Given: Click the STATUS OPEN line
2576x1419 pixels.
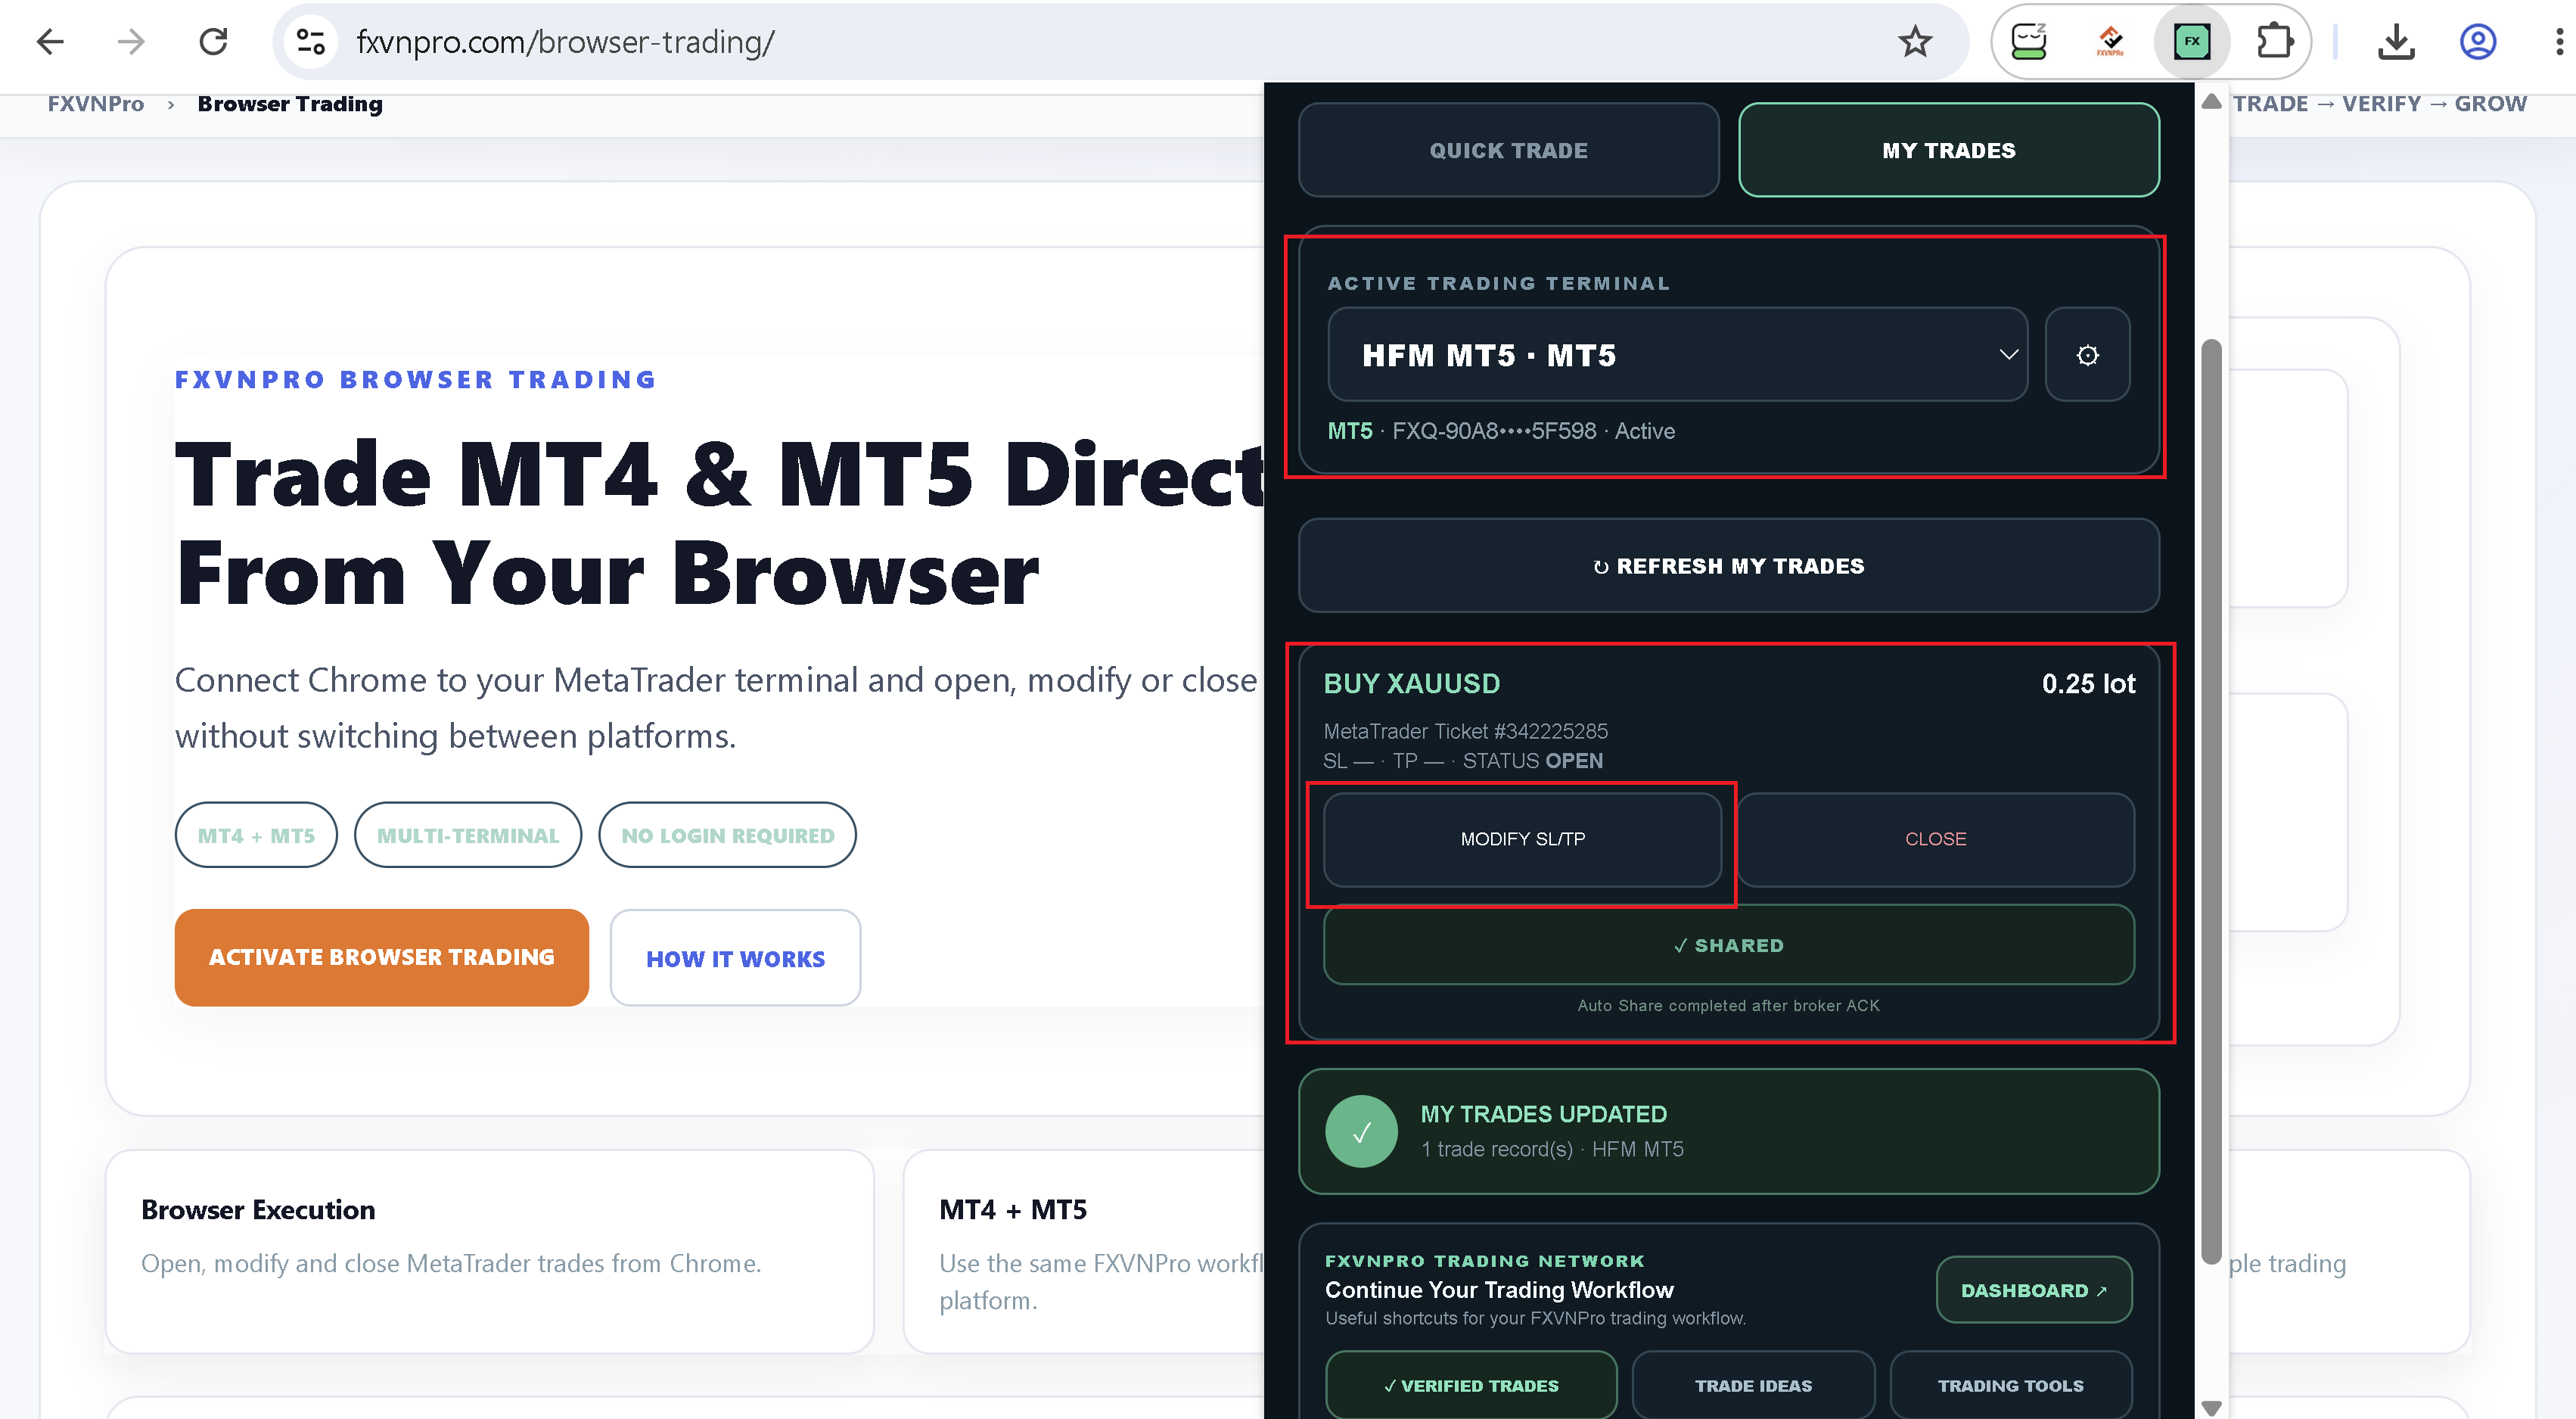Looking at the screenshot, I should tap(1463, 761).
